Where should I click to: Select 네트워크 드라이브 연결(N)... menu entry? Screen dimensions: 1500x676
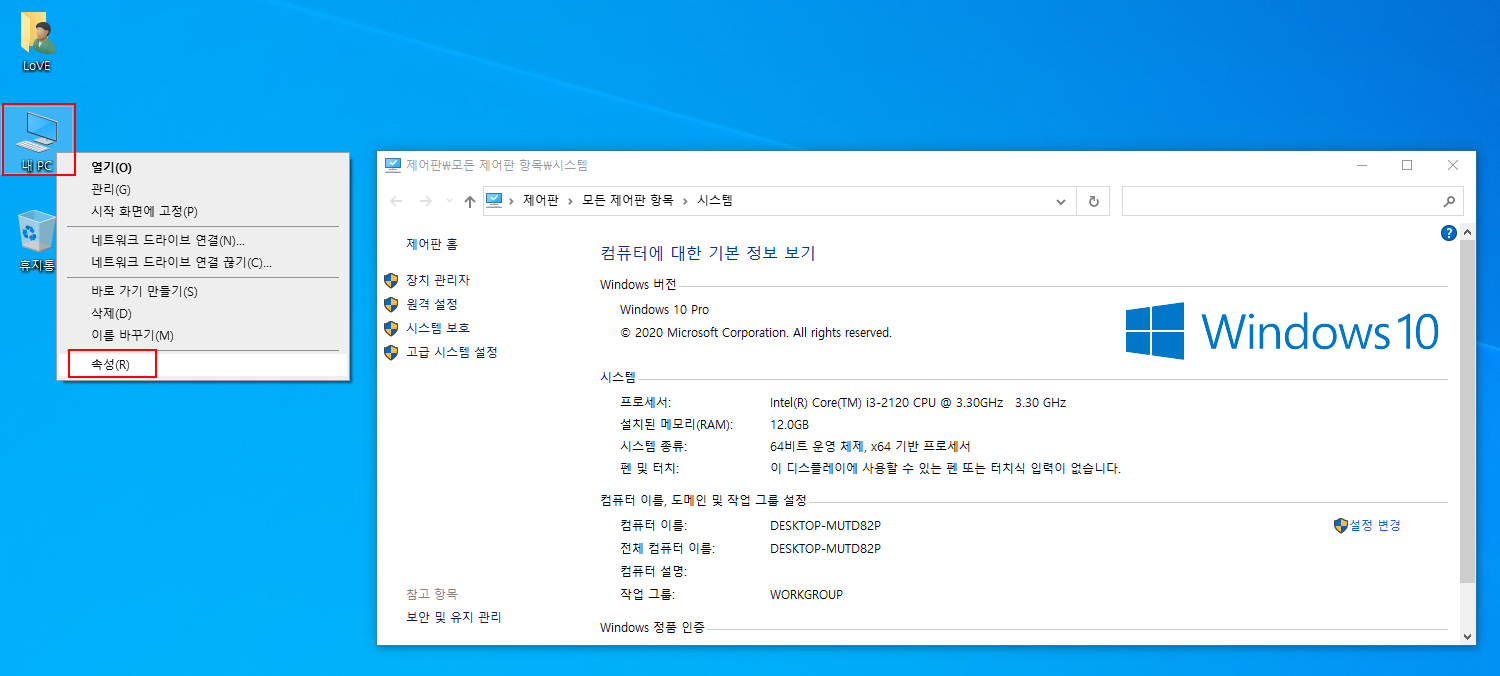click(x=203, y=241)
